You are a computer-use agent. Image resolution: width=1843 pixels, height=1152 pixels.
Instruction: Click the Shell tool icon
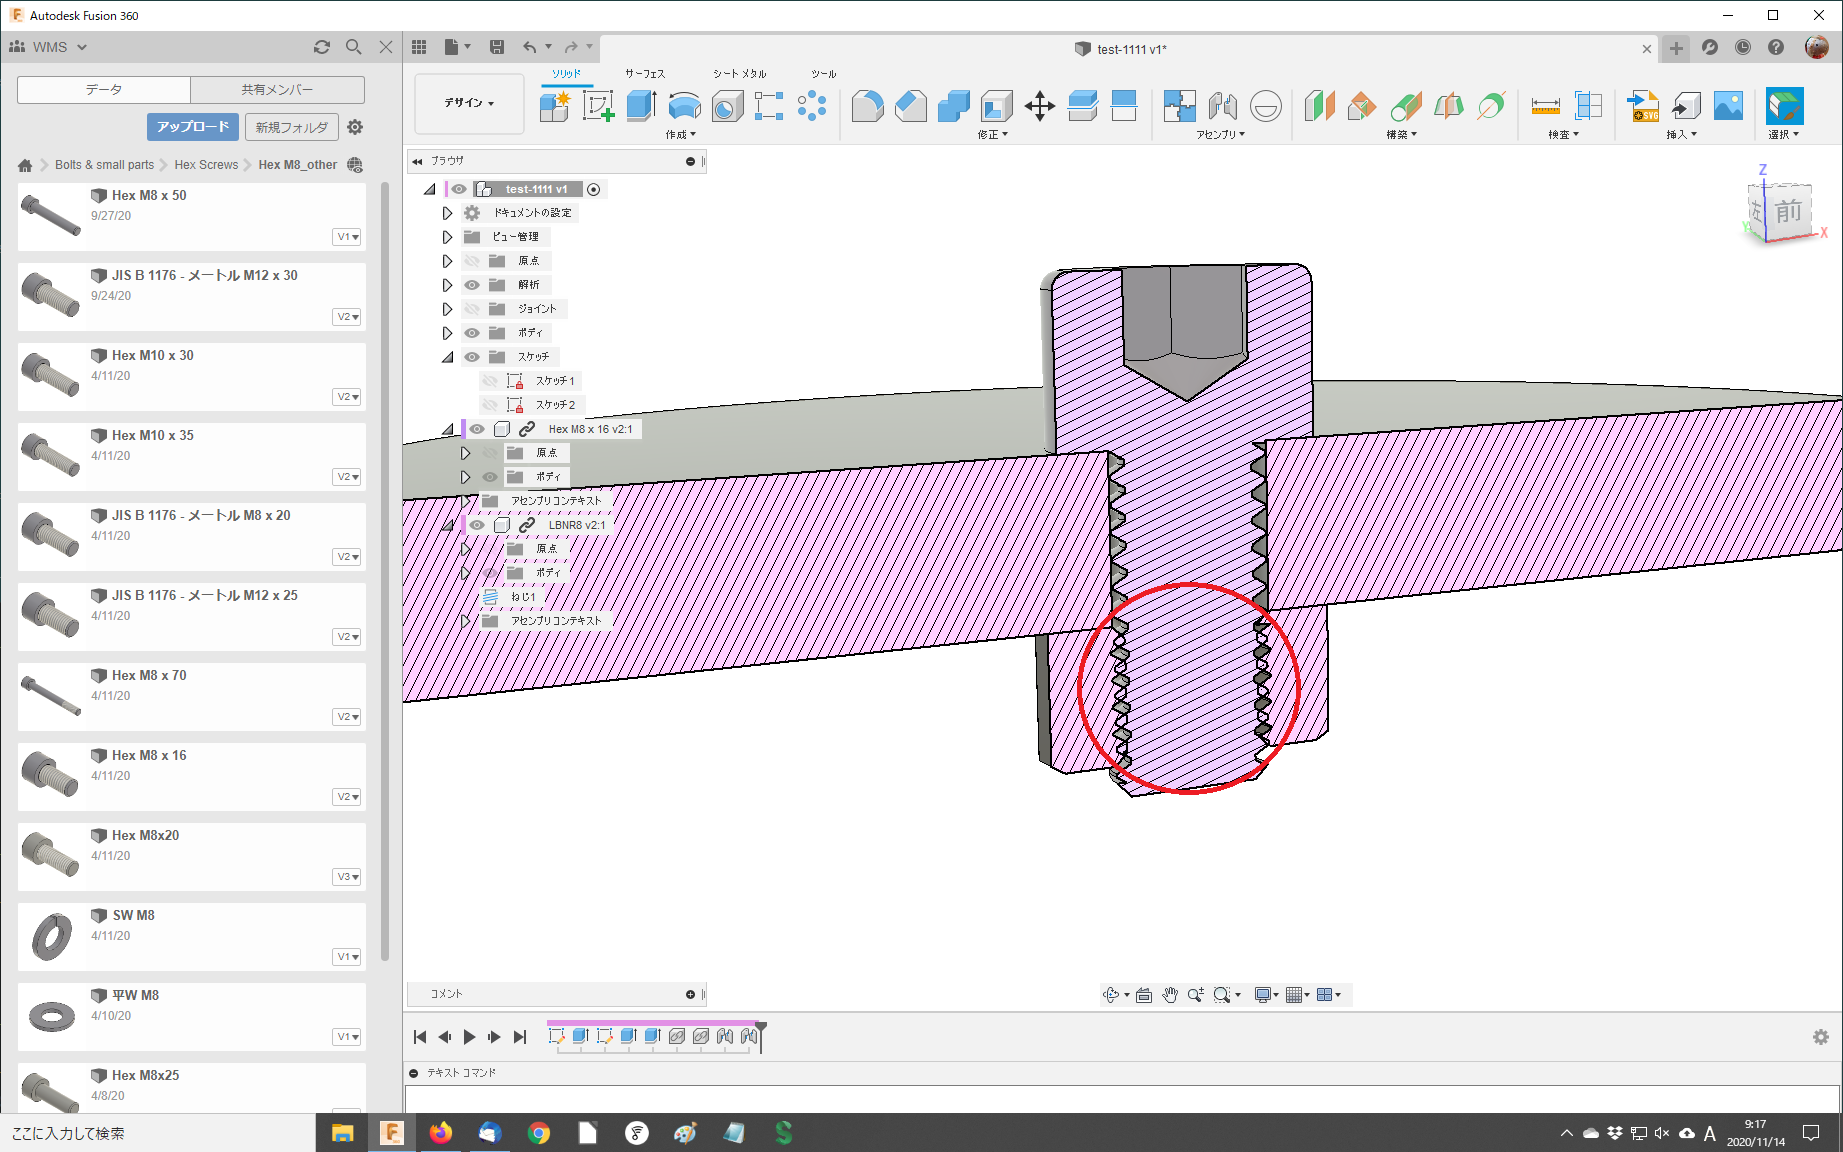[x=996, y=106]
